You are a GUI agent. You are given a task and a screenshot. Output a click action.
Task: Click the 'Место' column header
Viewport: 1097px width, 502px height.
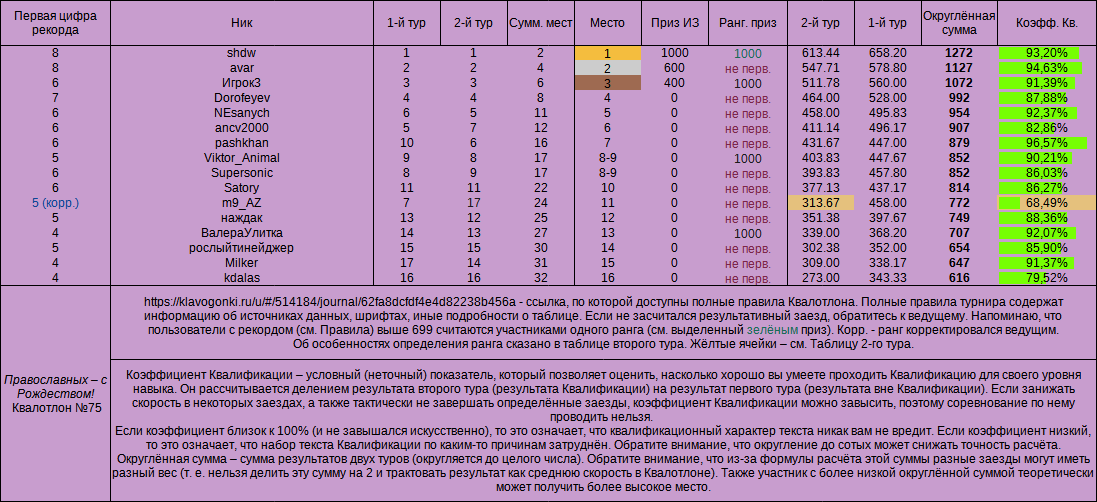607,23
